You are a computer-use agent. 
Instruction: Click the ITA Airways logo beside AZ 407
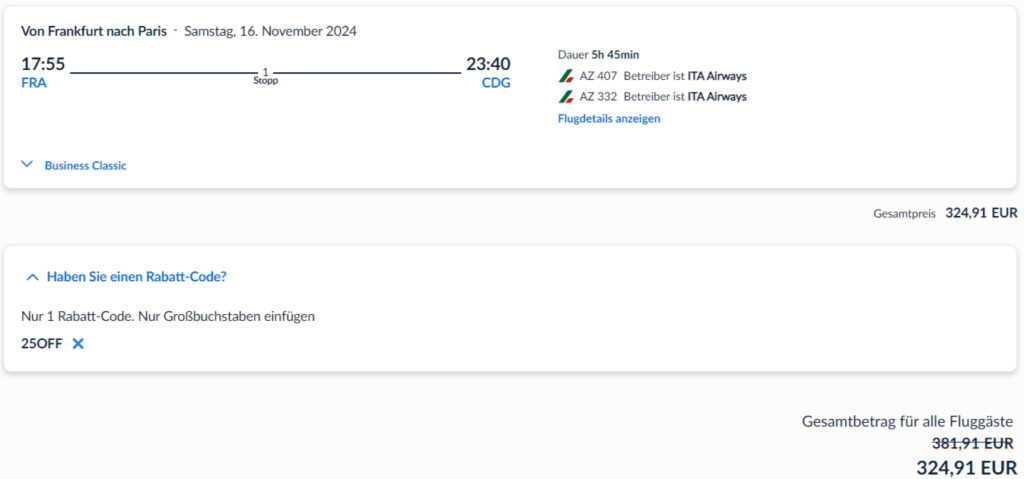click(x=566, y=76)
